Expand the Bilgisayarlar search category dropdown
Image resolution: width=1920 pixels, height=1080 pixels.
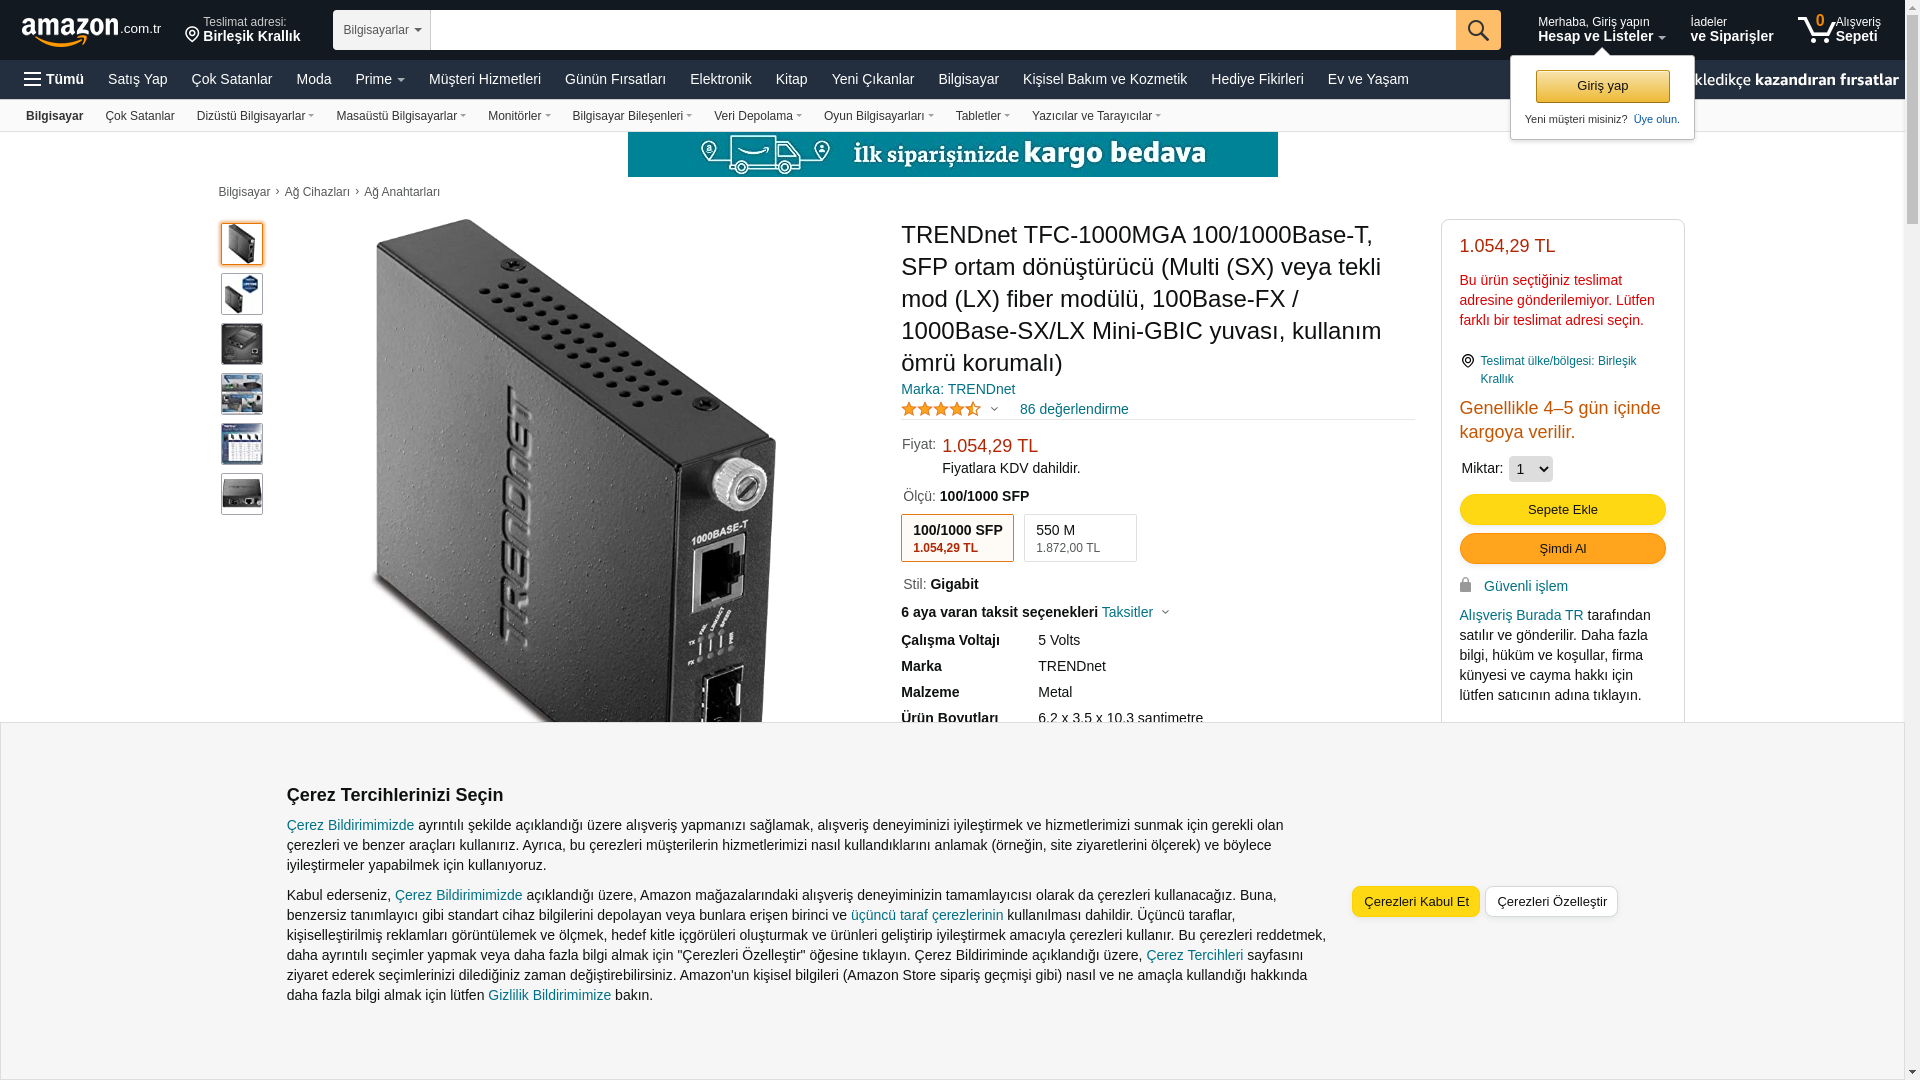[382, 30]
